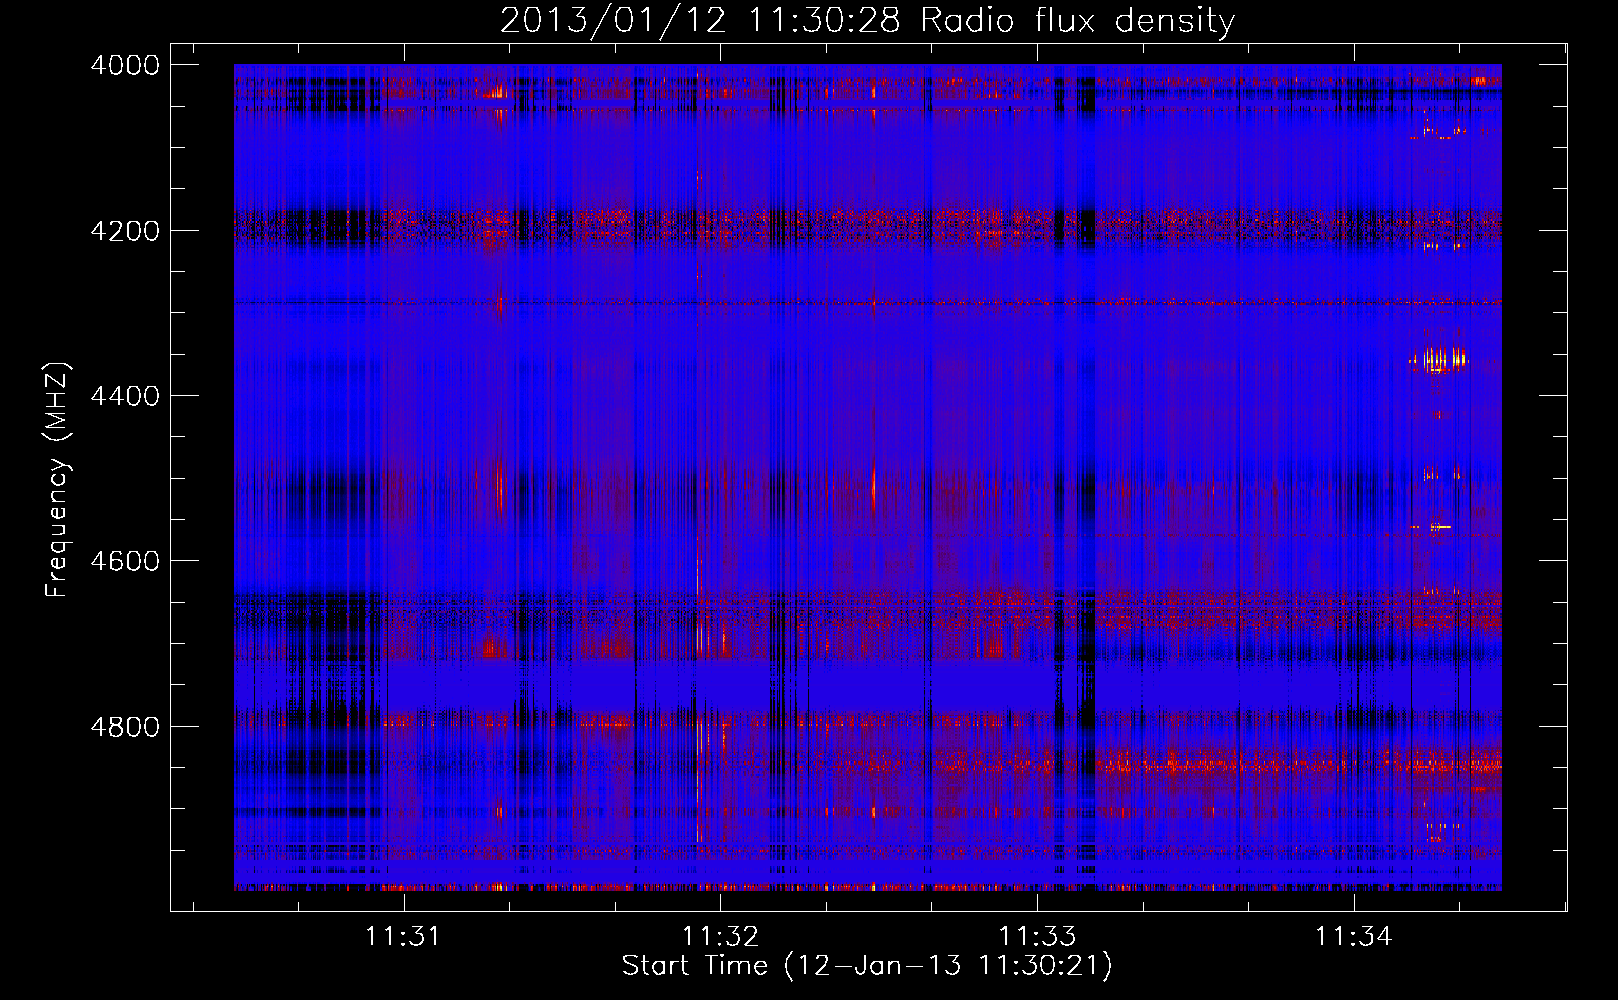Select the 4600 frequency tick label
This screenshot has height=1000, width=1618.
[125, 561]
